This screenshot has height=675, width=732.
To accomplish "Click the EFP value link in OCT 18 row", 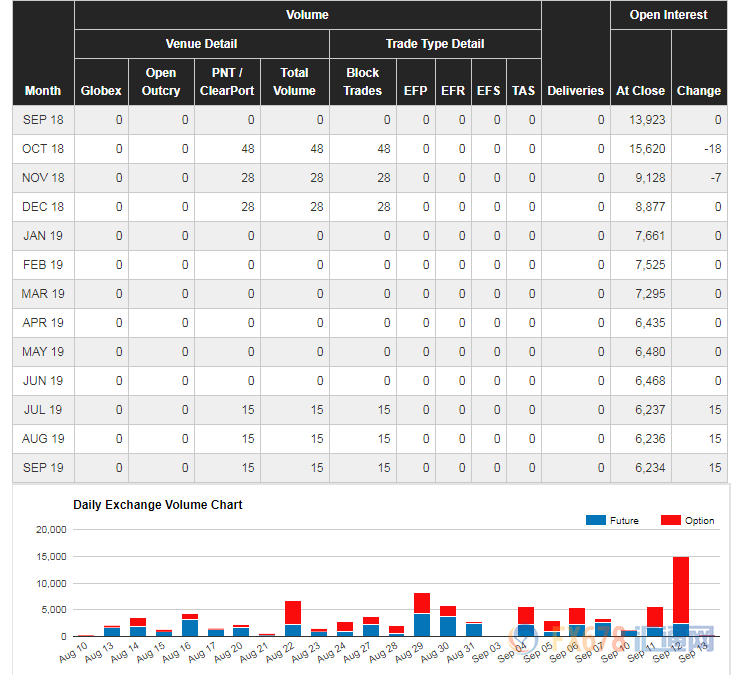I will coord(426,149).
